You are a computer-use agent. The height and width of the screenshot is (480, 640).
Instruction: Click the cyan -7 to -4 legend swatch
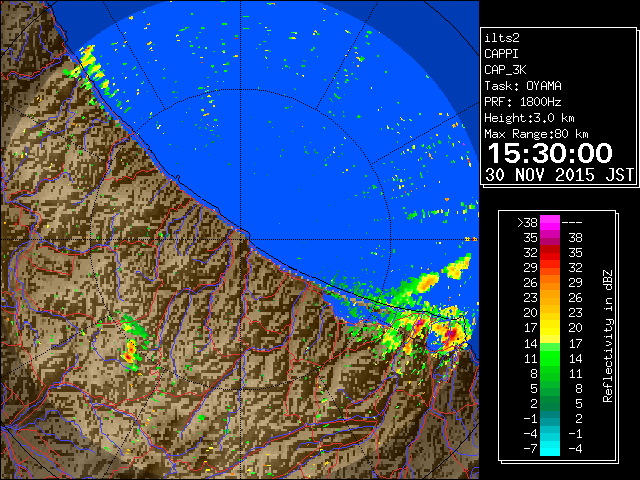(550, 448)
